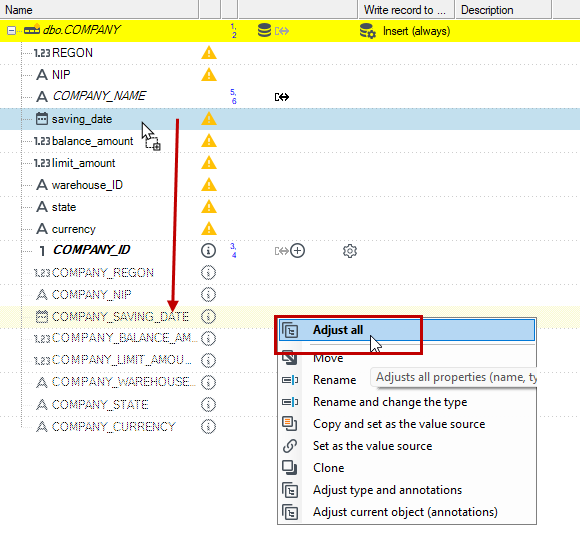Image resolution: width=580 pixels, height=545 pixels.
Task: Choose Move from context menu
Action: [x=407, y=358]
